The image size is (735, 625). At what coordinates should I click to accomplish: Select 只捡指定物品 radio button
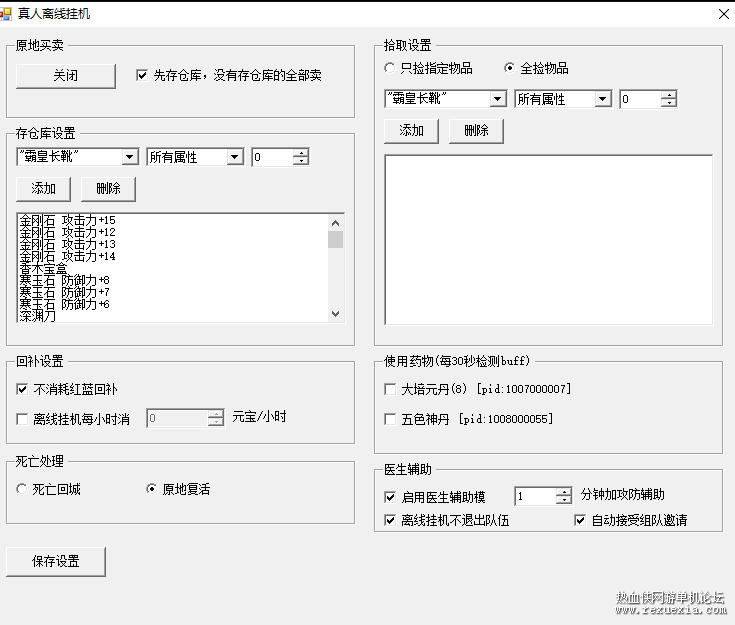pyautogui.click(x=389, y=68)
